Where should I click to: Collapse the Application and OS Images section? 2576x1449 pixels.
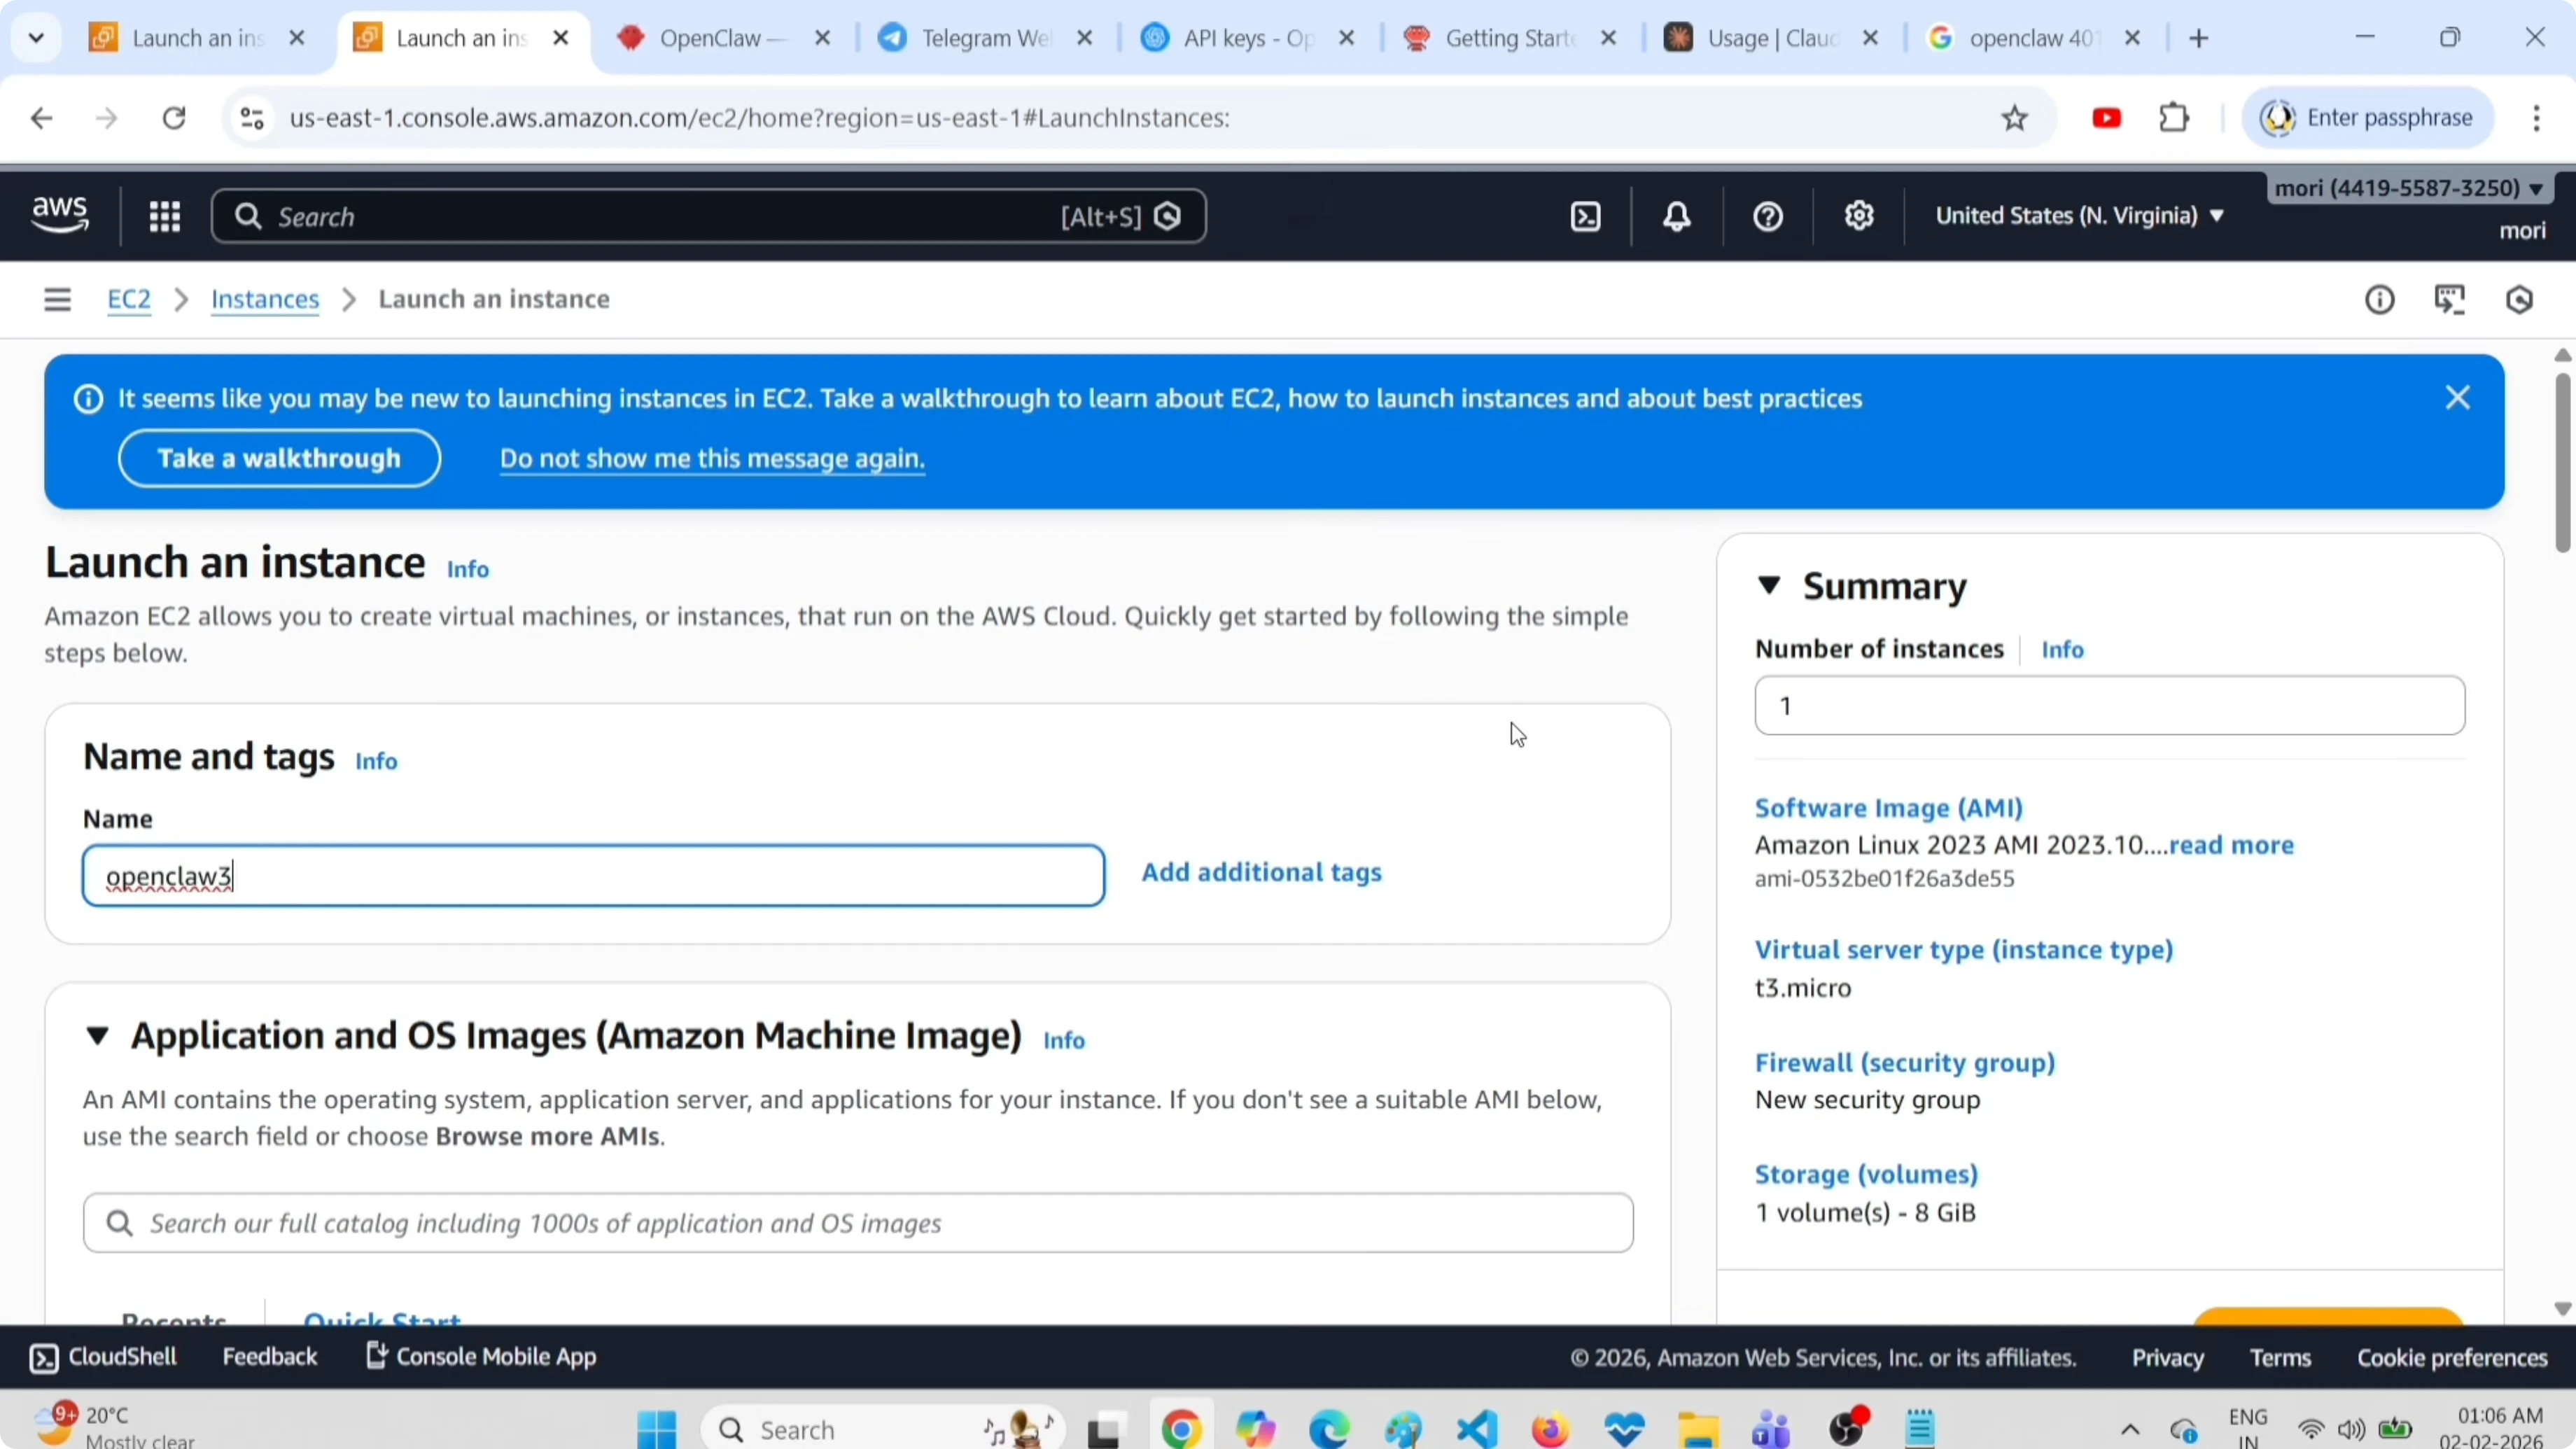98,1037
